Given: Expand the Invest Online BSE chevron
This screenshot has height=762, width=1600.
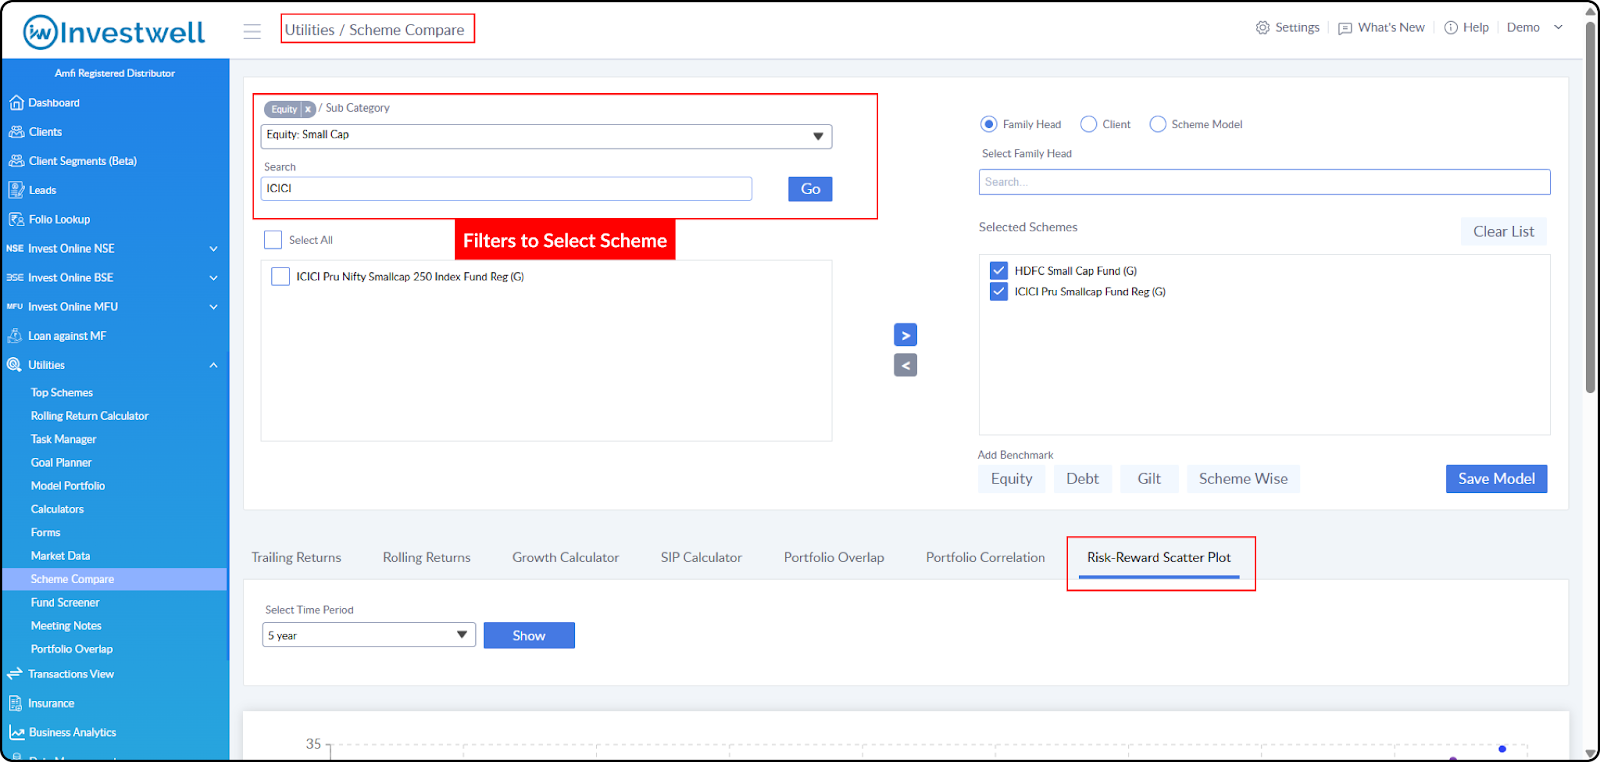Looking at the screenshot, I should pyautogui.click(x=213, y=278).
